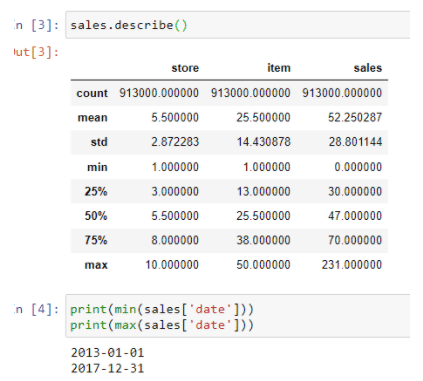Click the 'max' row label
423x381 pixels.
[96, 265]
